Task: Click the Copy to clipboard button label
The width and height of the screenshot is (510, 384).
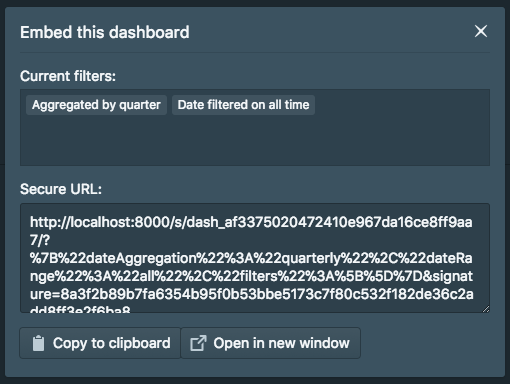Action: 111,343
